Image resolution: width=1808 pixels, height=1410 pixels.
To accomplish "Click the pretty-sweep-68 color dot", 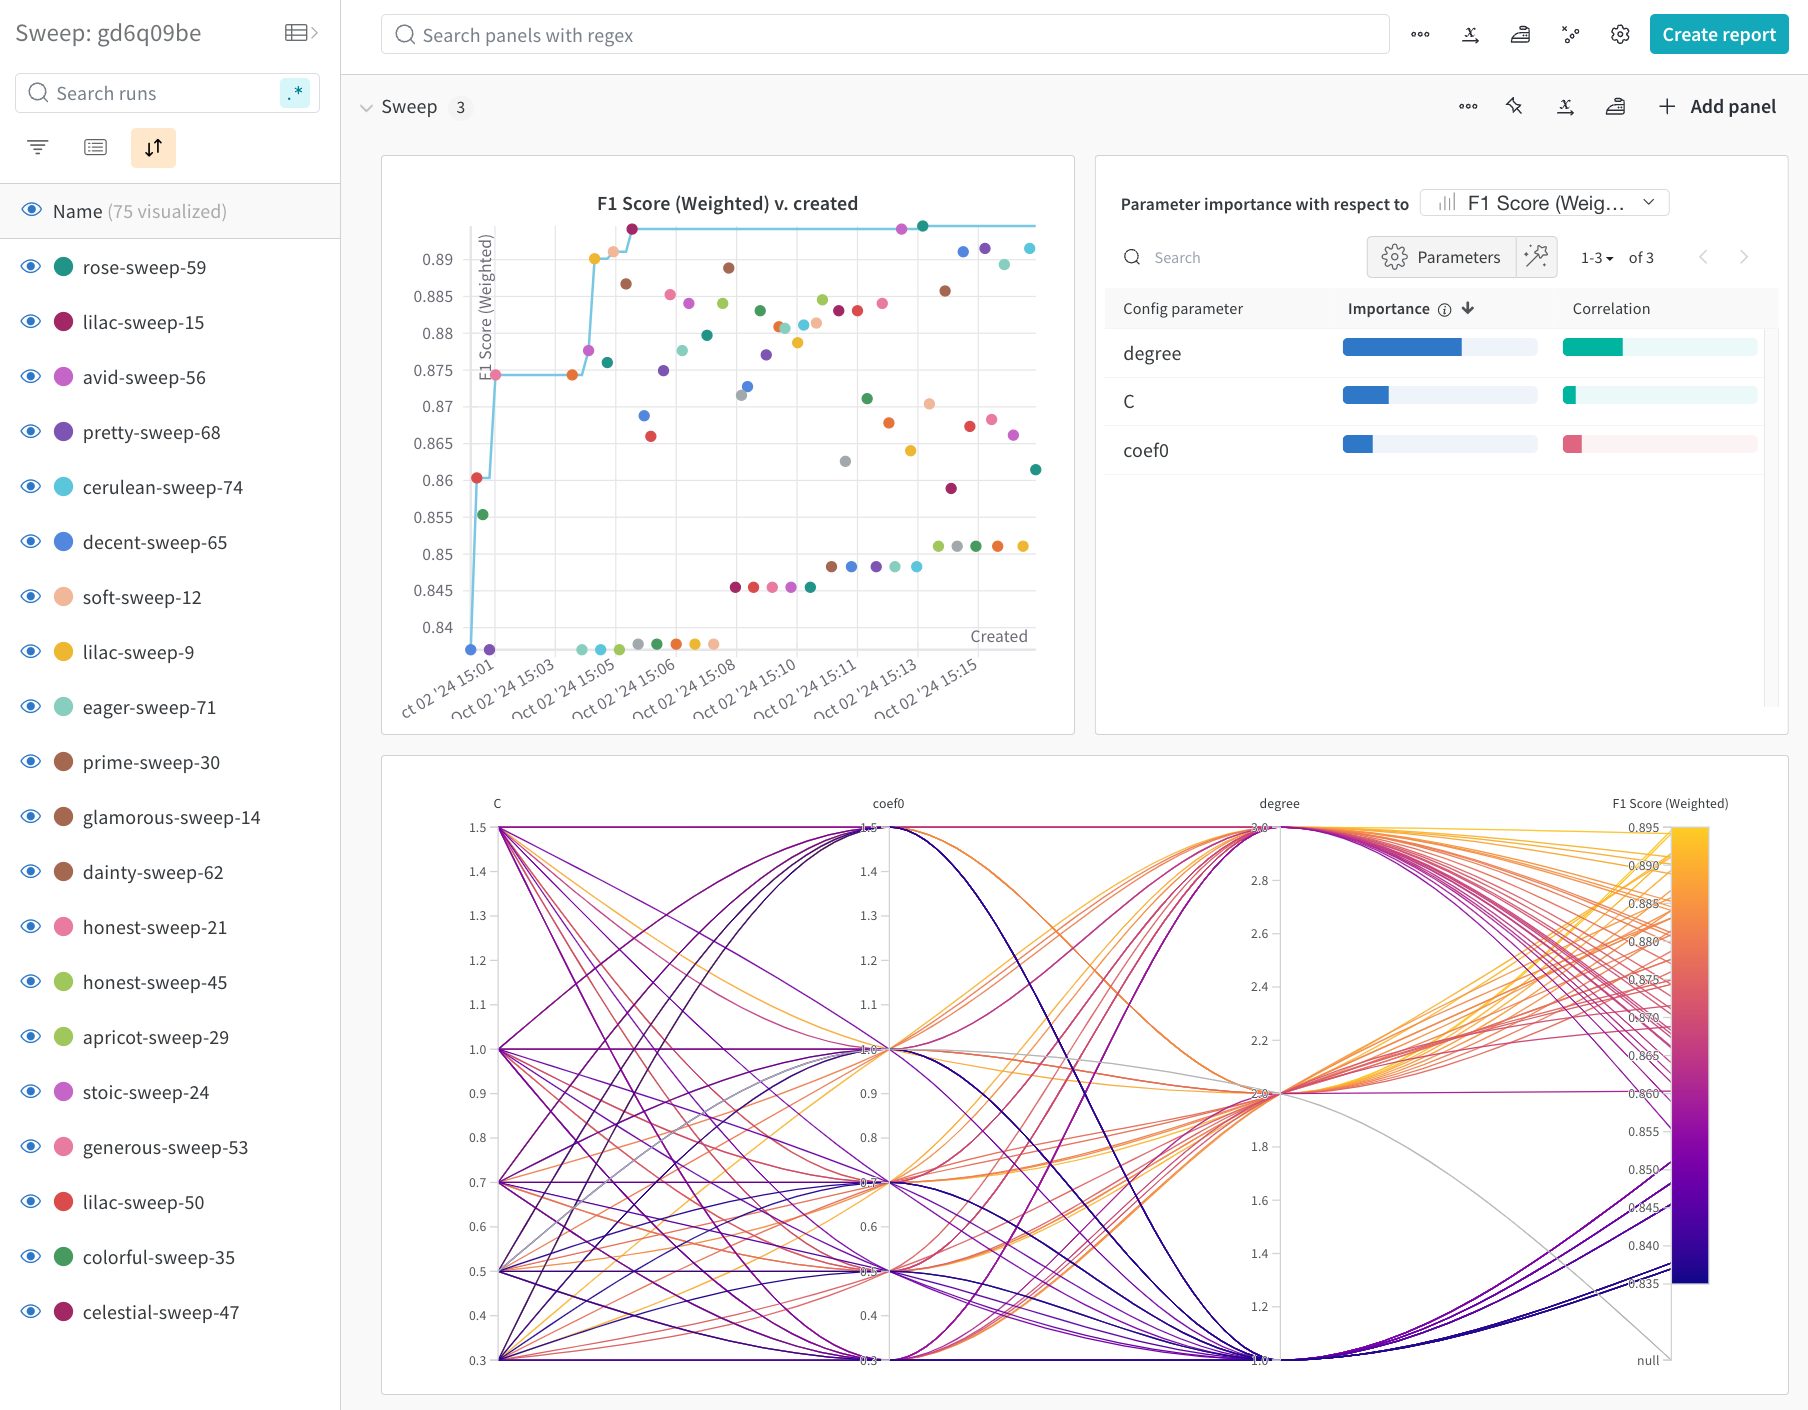I will click(x=64, y=432).
